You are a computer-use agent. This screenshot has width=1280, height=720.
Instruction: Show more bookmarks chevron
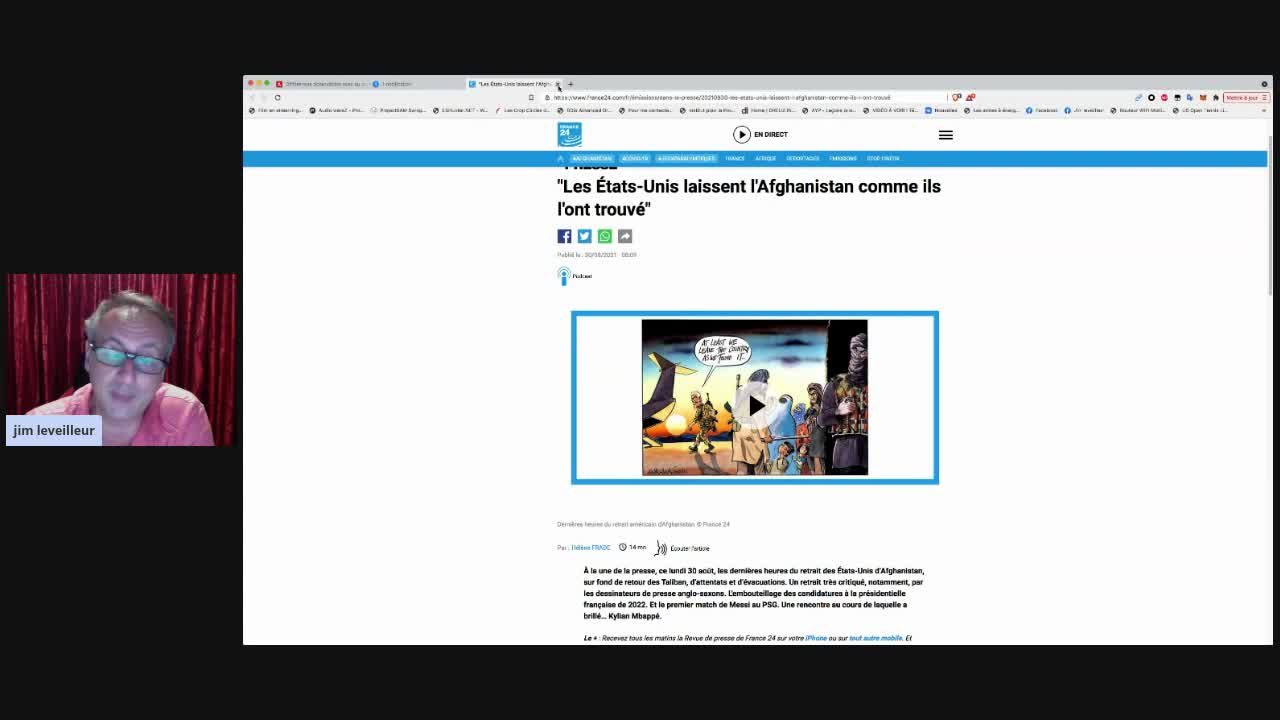tap(1263, 110)
